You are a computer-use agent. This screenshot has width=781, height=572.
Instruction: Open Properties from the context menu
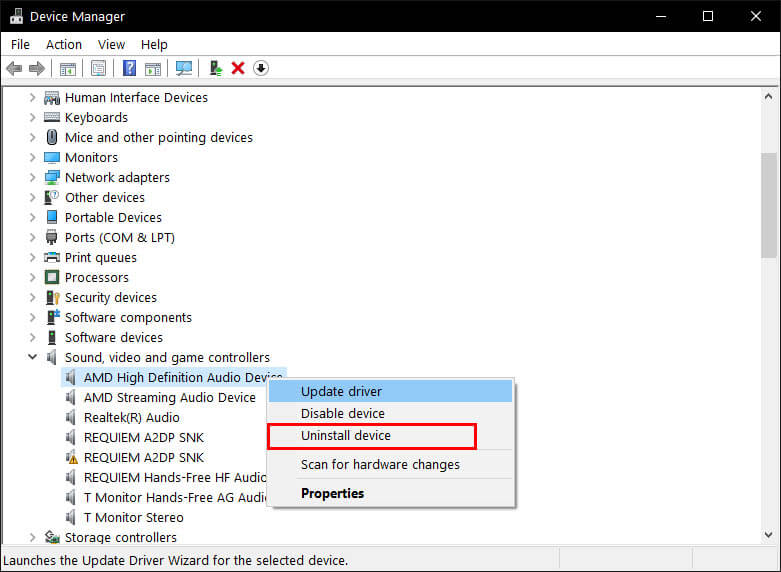click(x=390, y=493)
